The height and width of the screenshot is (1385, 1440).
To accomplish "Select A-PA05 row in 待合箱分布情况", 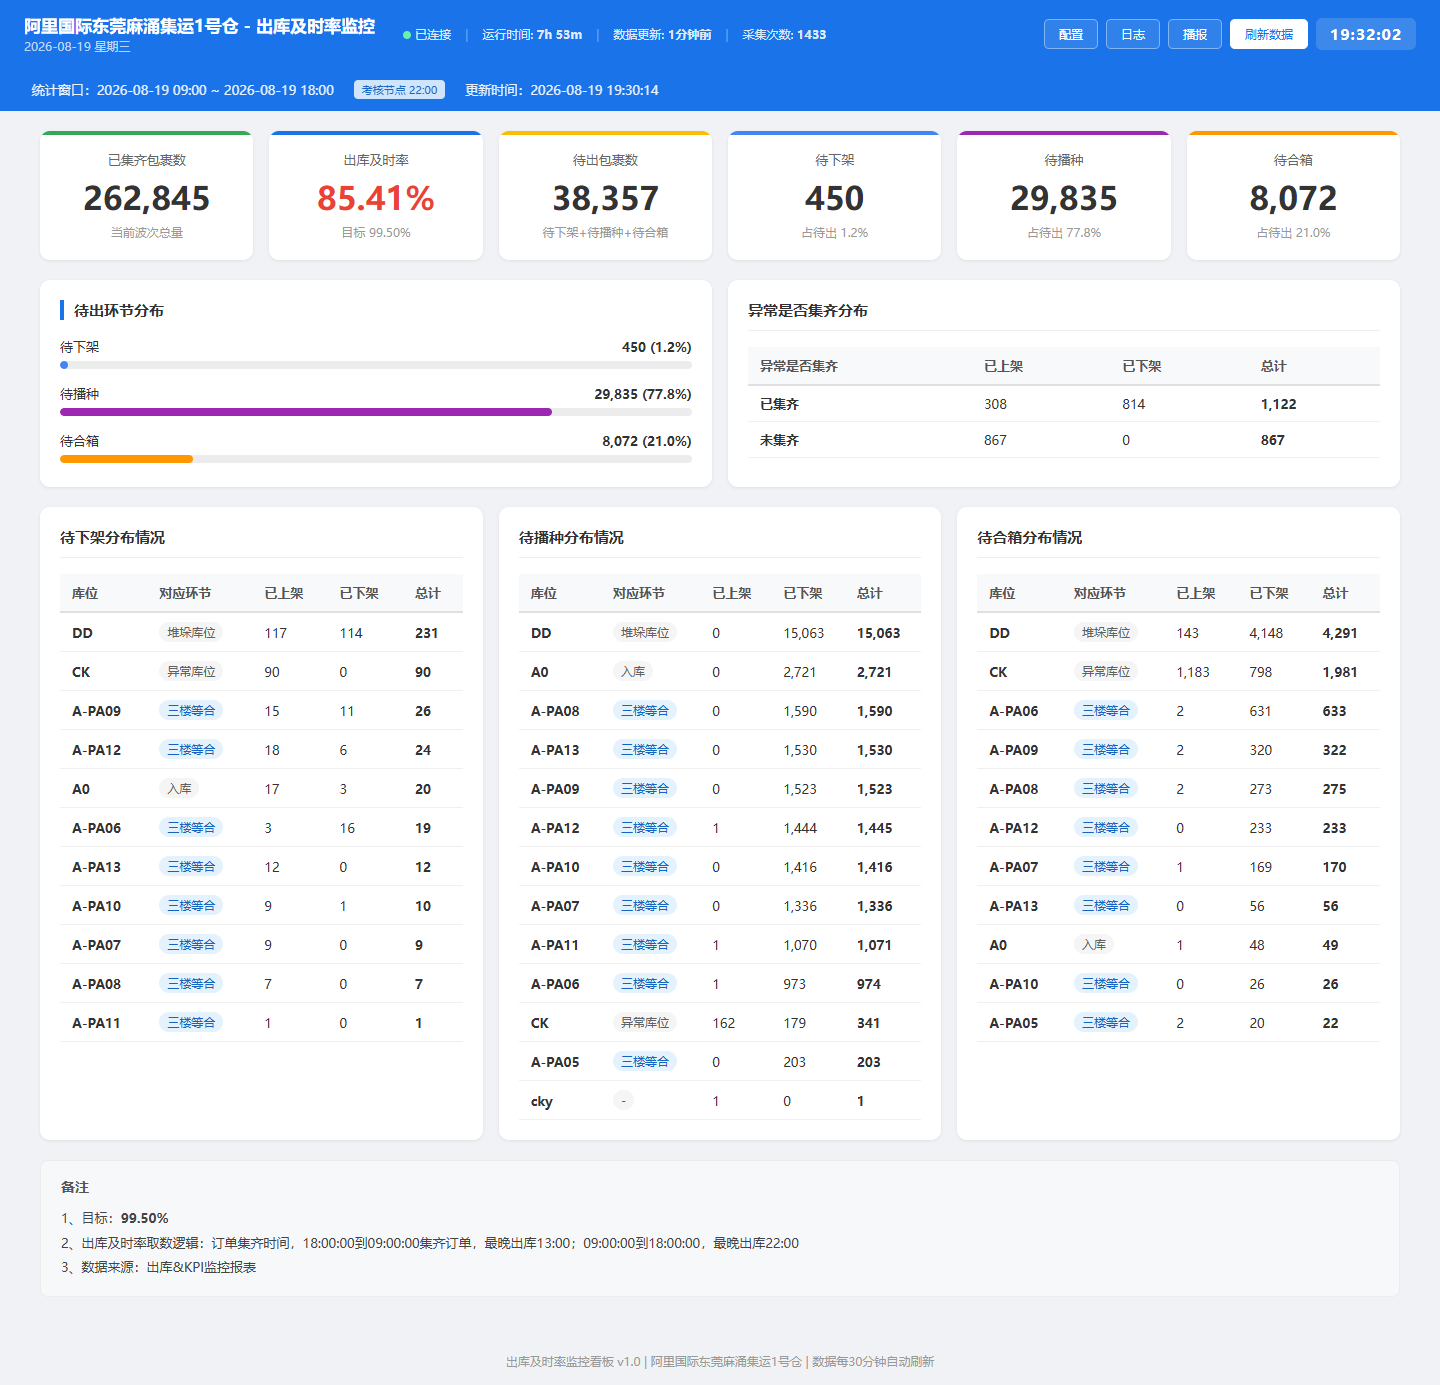I will (1178, 1023).
